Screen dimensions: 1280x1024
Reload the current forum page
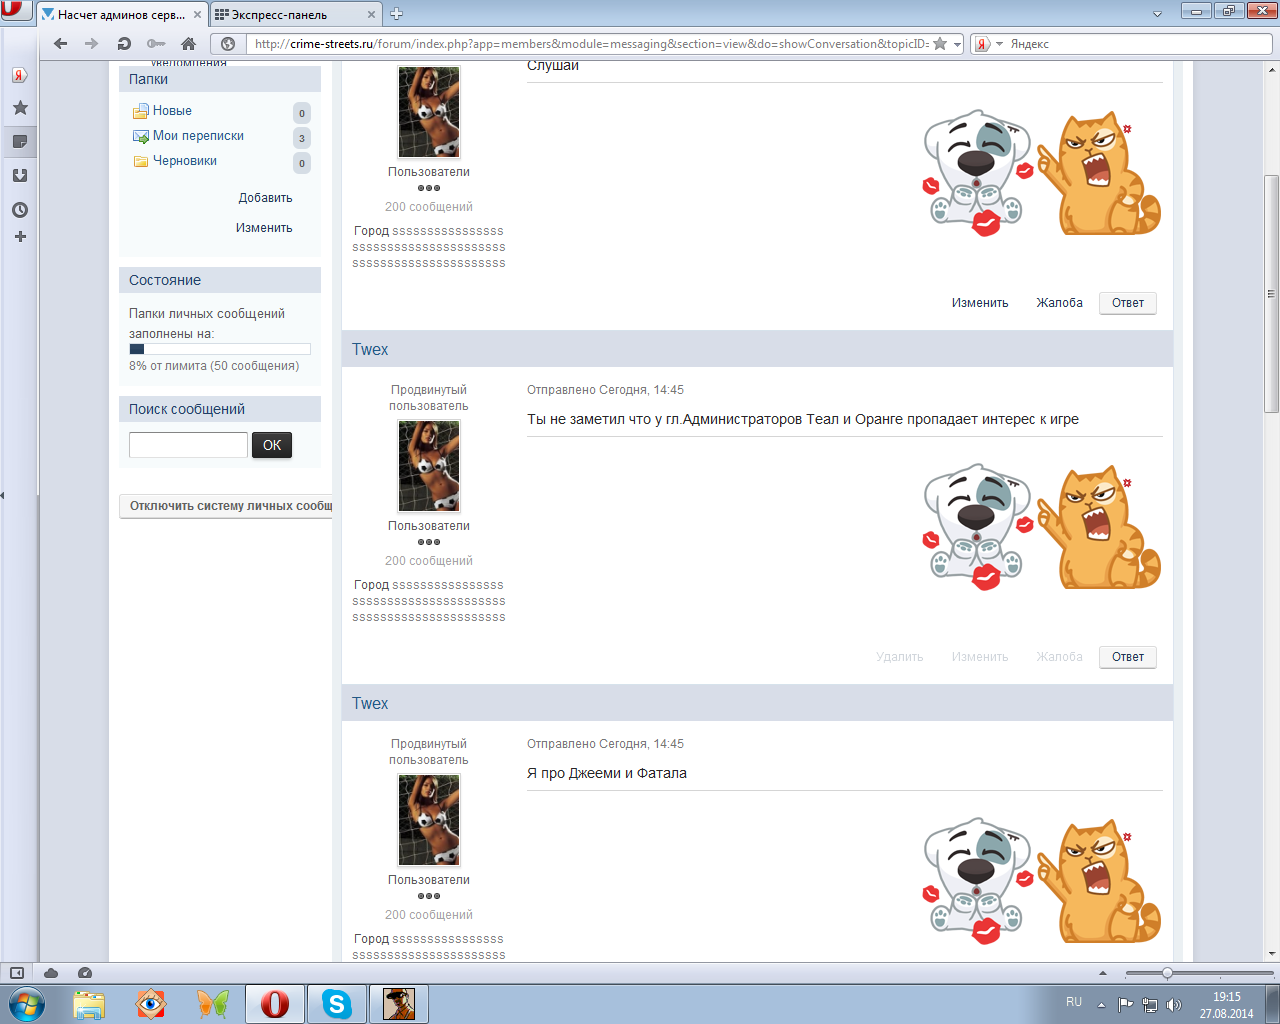[124, 44]
